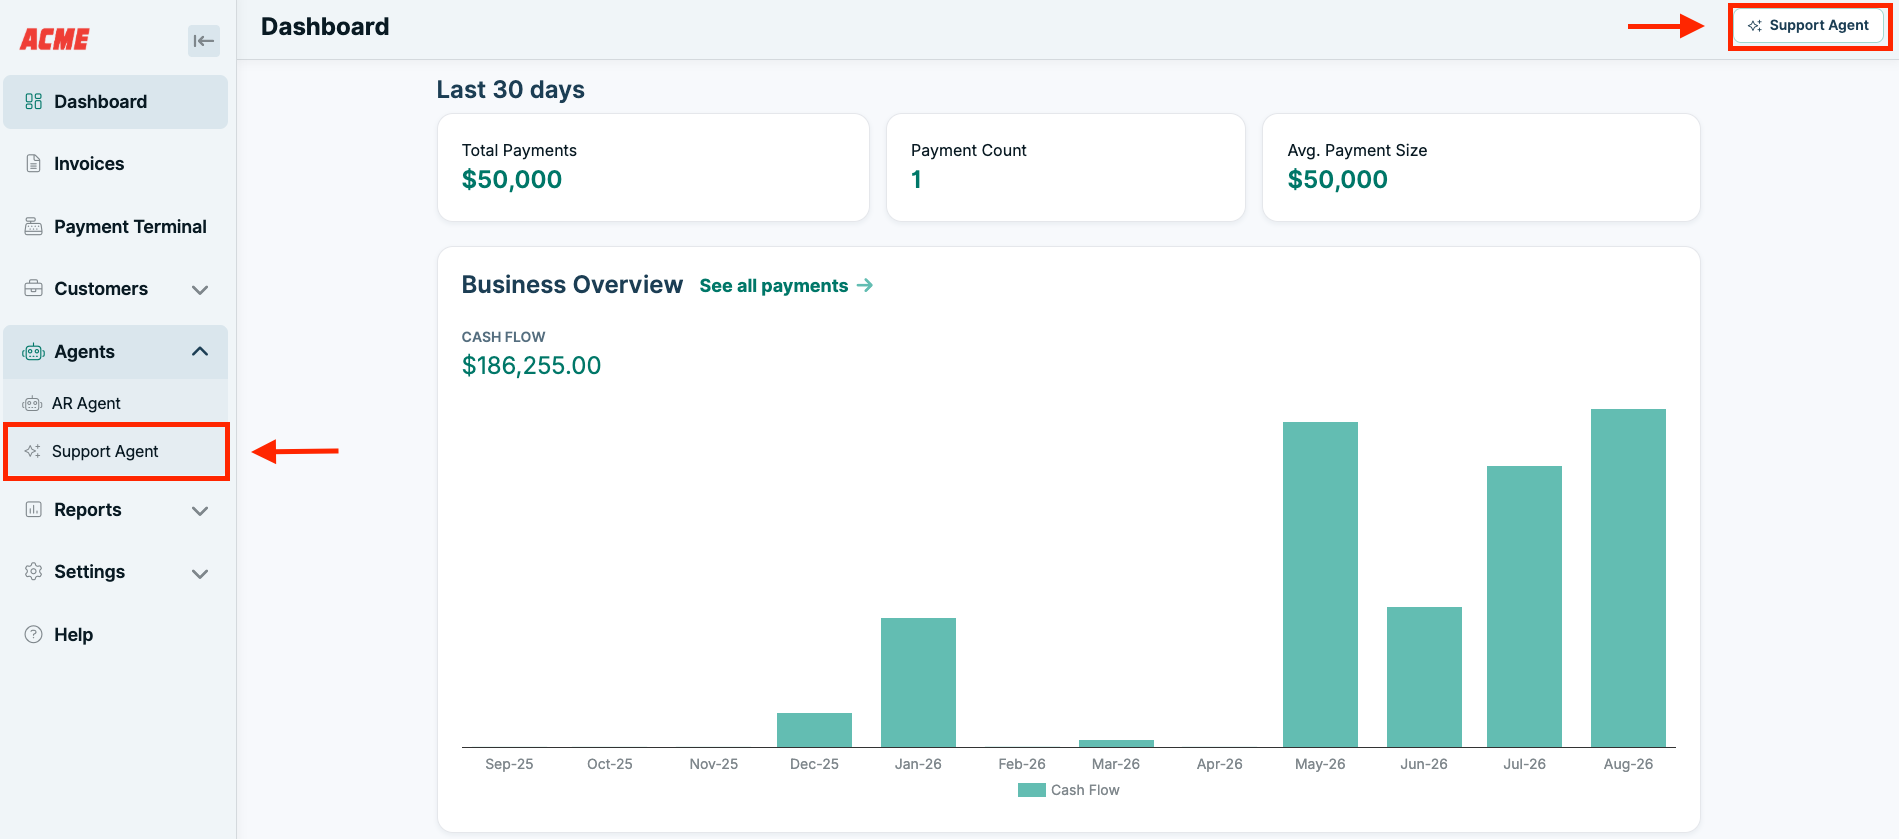Click the Avg. Payment Size $50,000 value
Image resolution: width=1899 pixels, height=839 pixels.
click(x=1338, y=180)
